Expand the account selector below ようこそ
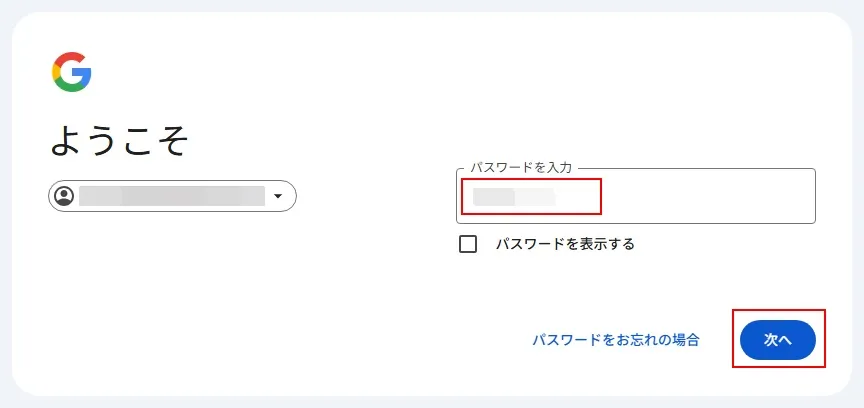Viewport: 864px width, 408px height. coord(172,196)
